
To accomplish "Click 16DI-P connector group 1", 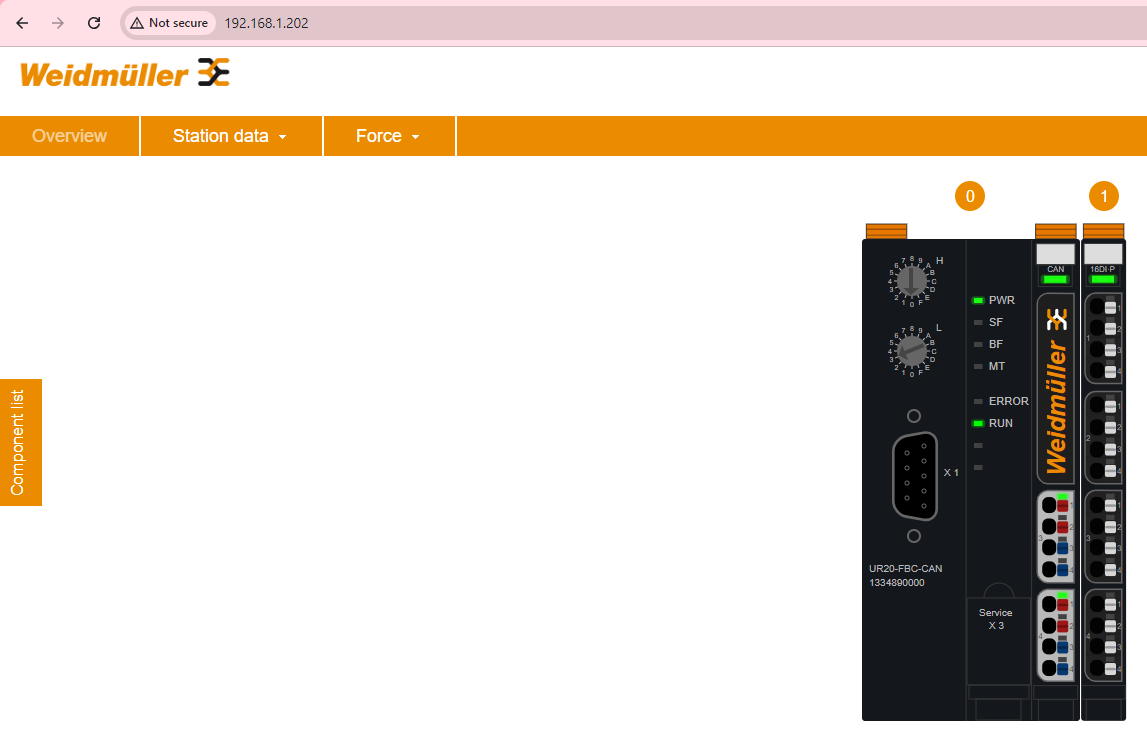I will pos(1103,338).
